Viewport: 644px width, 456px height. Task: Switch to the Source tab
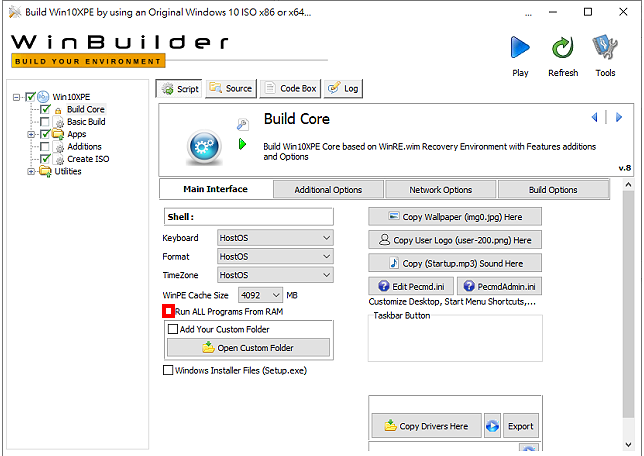tap(231, 88)
